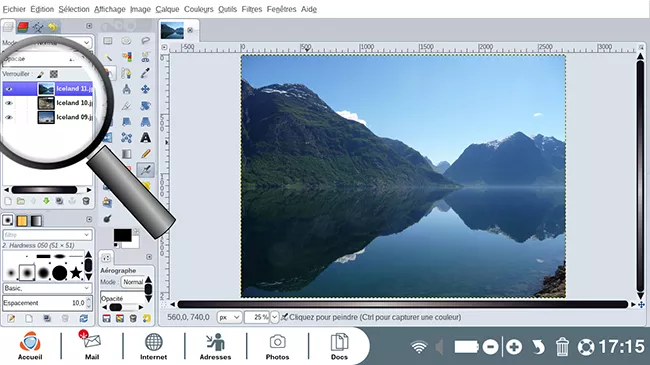Screen dimensions: 650x365
Task: Open the px units dropdown
Action: pyautogui.click(x=229, y=317)
